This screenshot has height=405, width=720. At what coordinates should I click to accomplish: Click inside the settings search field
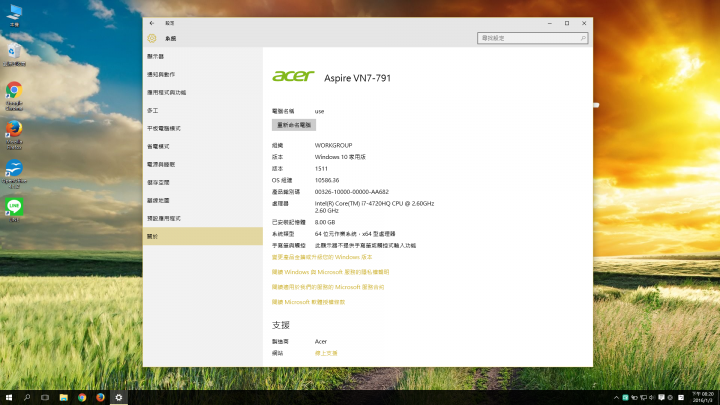533,38
